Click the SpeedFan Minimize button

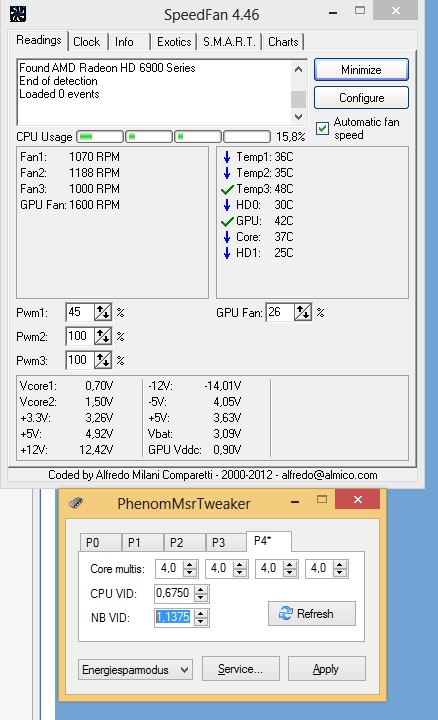coord(361,70)
